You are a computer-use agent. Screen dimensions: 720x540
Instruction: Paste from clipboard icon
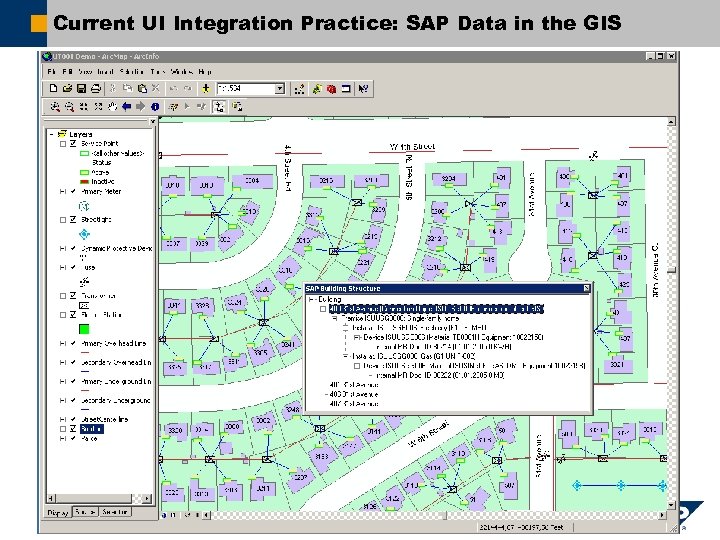click(142, 89)
